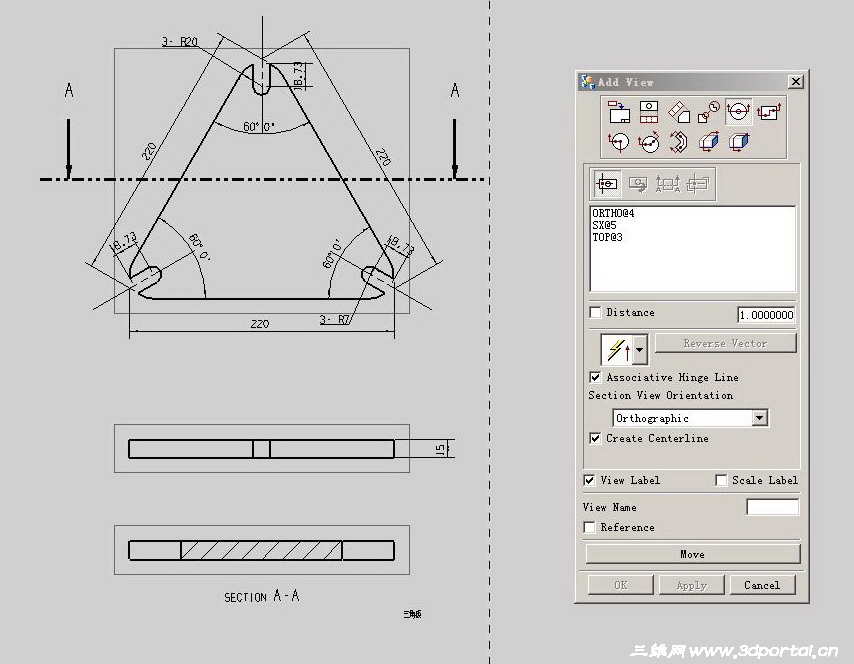Image resolution: width=854 pixels, height=664 pixels.
Task: Confirm with the OK button
Action: click(620, 586)
